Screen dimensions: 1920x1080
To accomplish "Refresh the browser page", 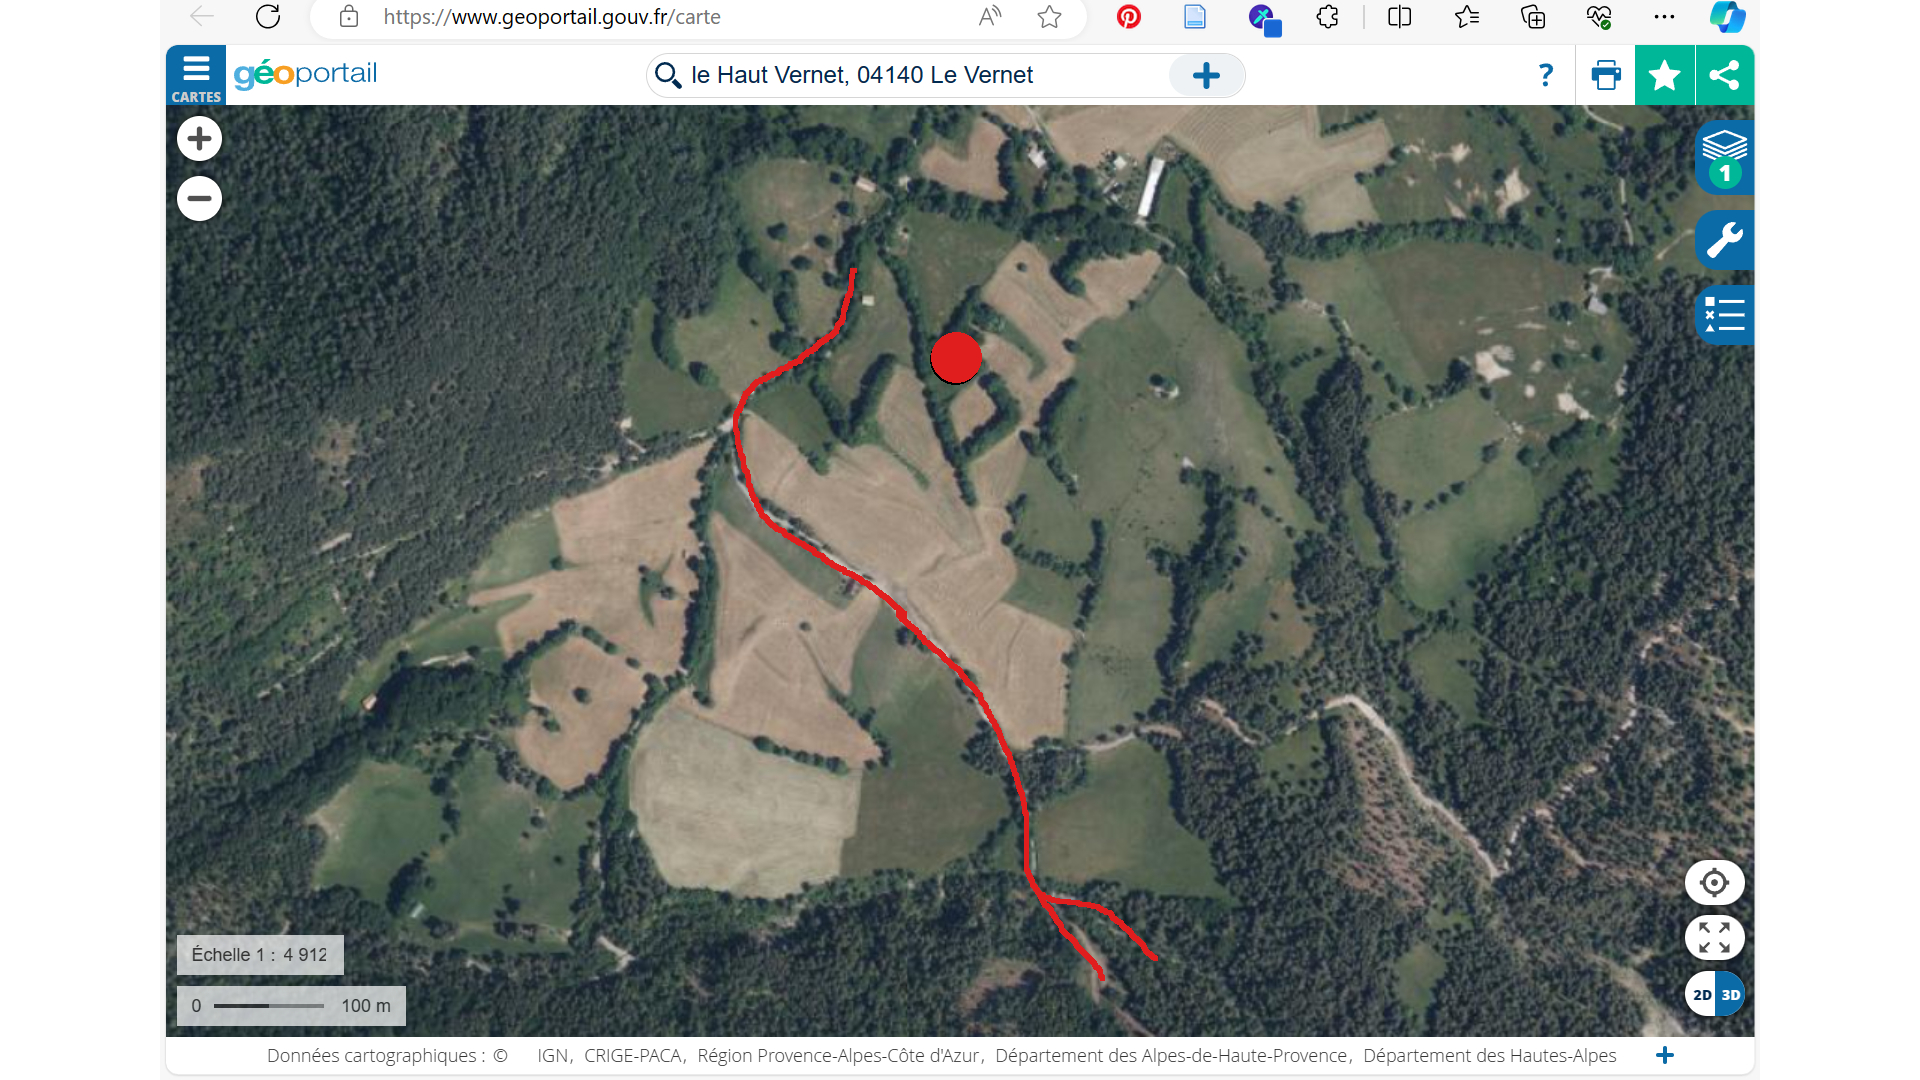I will point(267,17).
